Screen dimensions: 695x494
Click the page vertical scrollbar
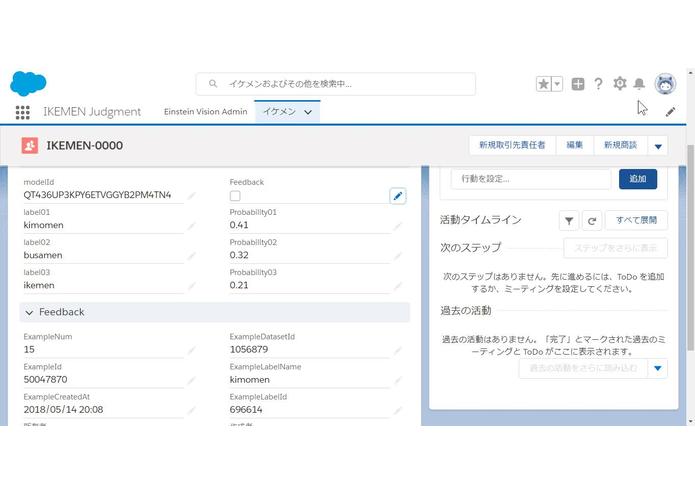tap(690, 246)
